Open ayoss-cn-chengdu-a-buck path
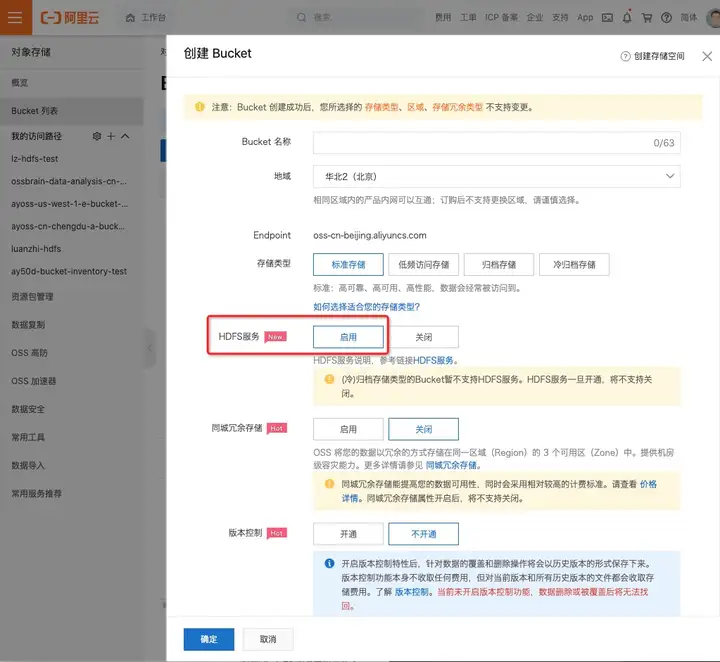 [x=68, y=226]
